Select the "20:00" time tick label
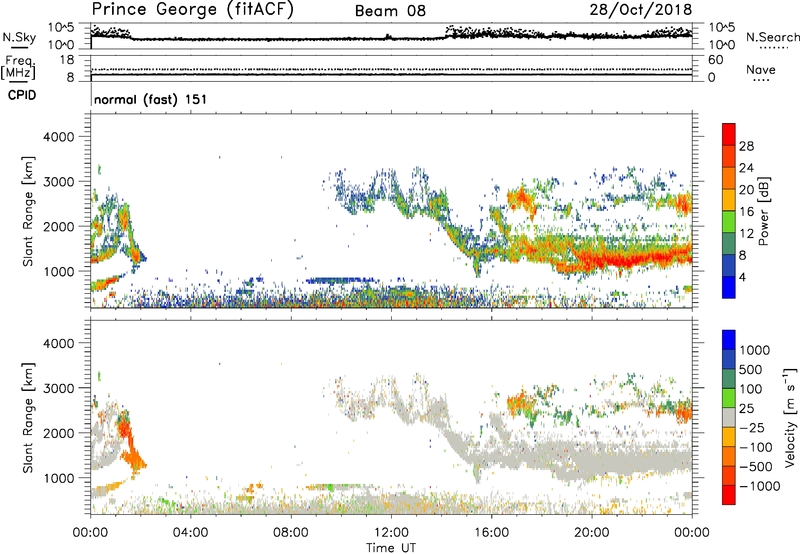This screenshot has height=554, width=800. pos(591,533)
